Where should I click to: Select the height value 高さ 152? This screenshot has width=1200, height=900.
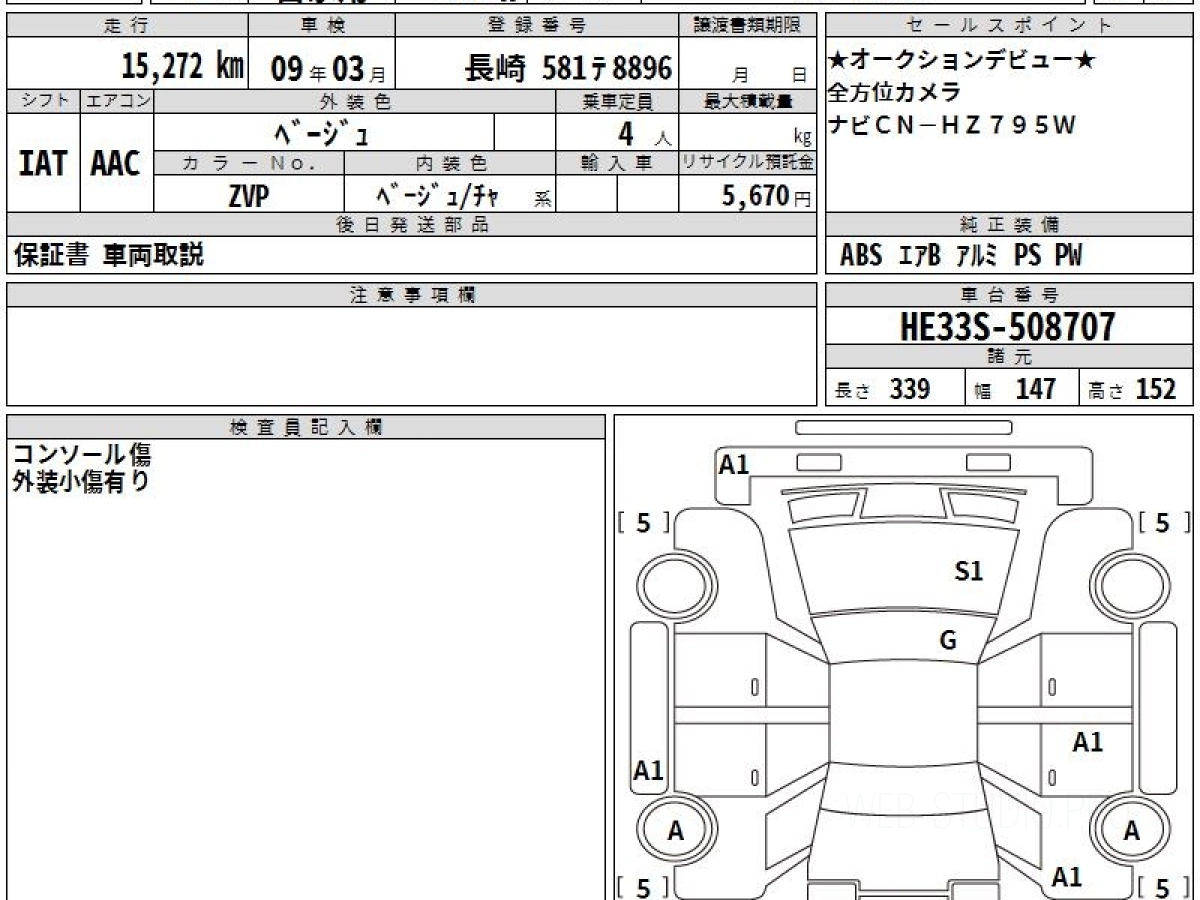(1132, 389)
